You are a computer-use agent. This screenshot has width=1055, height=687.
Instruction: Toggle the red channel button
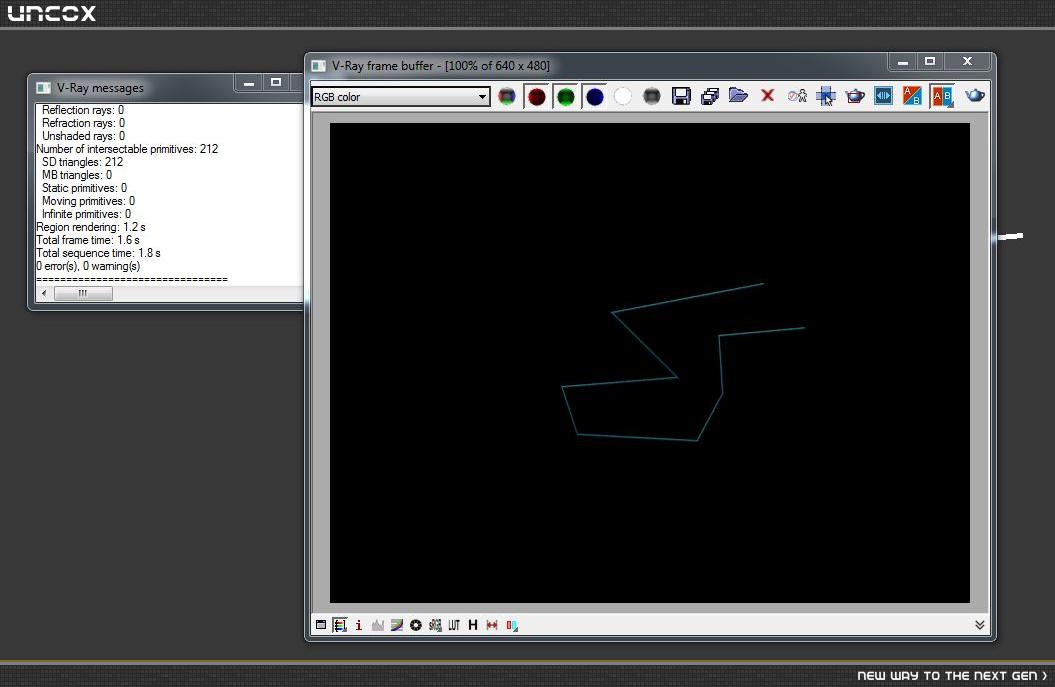pos(536,97)
